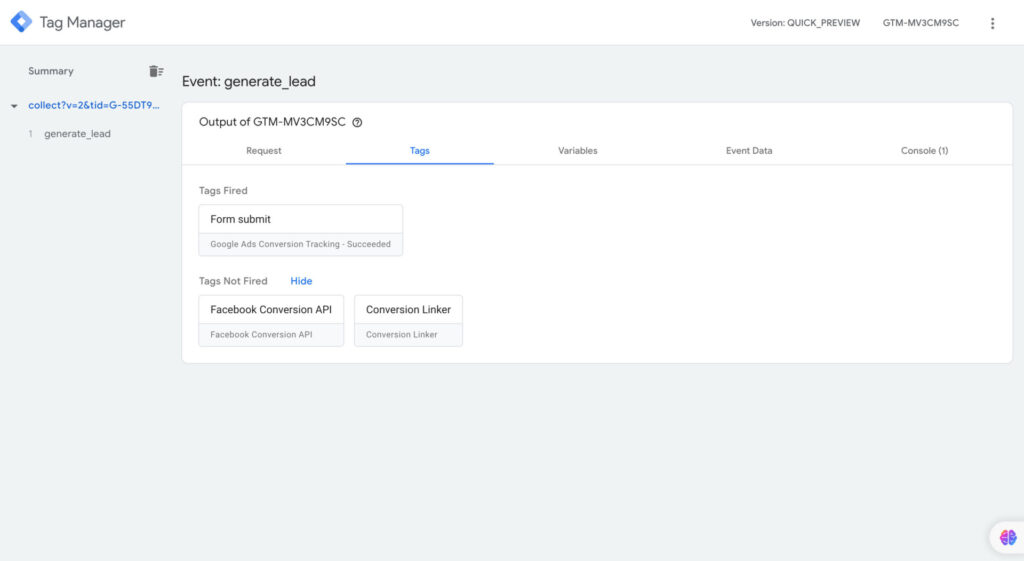Image resolution: width=1024 pixels, height=561 pixels.
Task: Open the Console (1) tab
Action: click(x=924, y=151)
